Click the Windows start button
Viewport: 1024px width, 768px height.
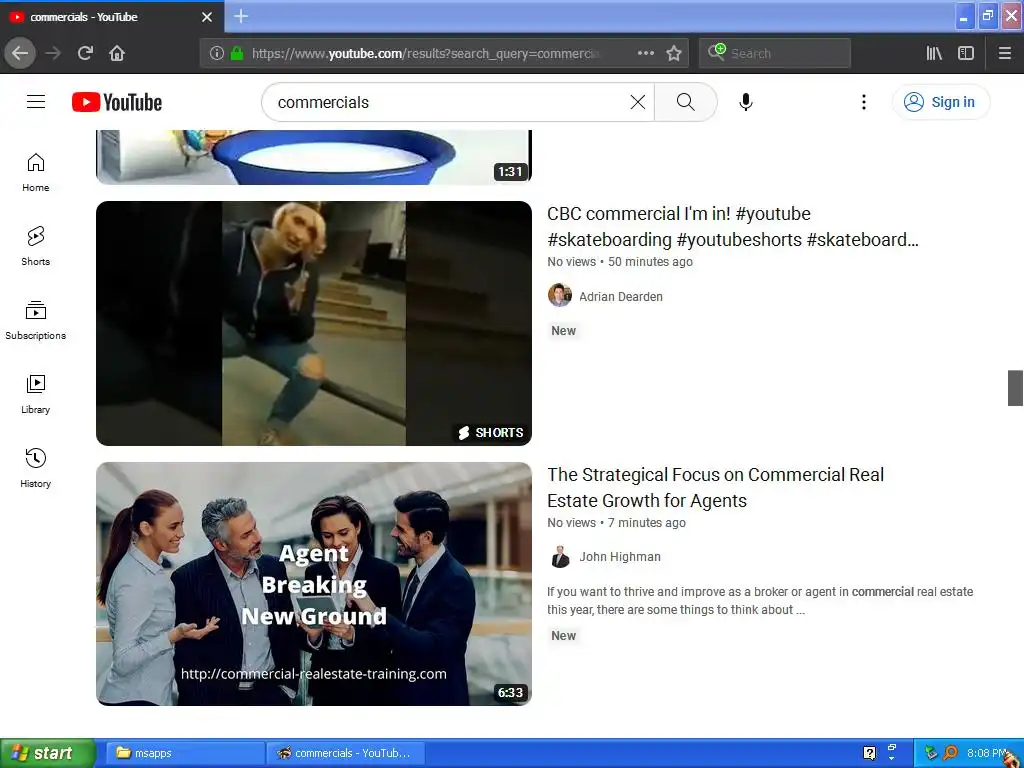[48, 753]
